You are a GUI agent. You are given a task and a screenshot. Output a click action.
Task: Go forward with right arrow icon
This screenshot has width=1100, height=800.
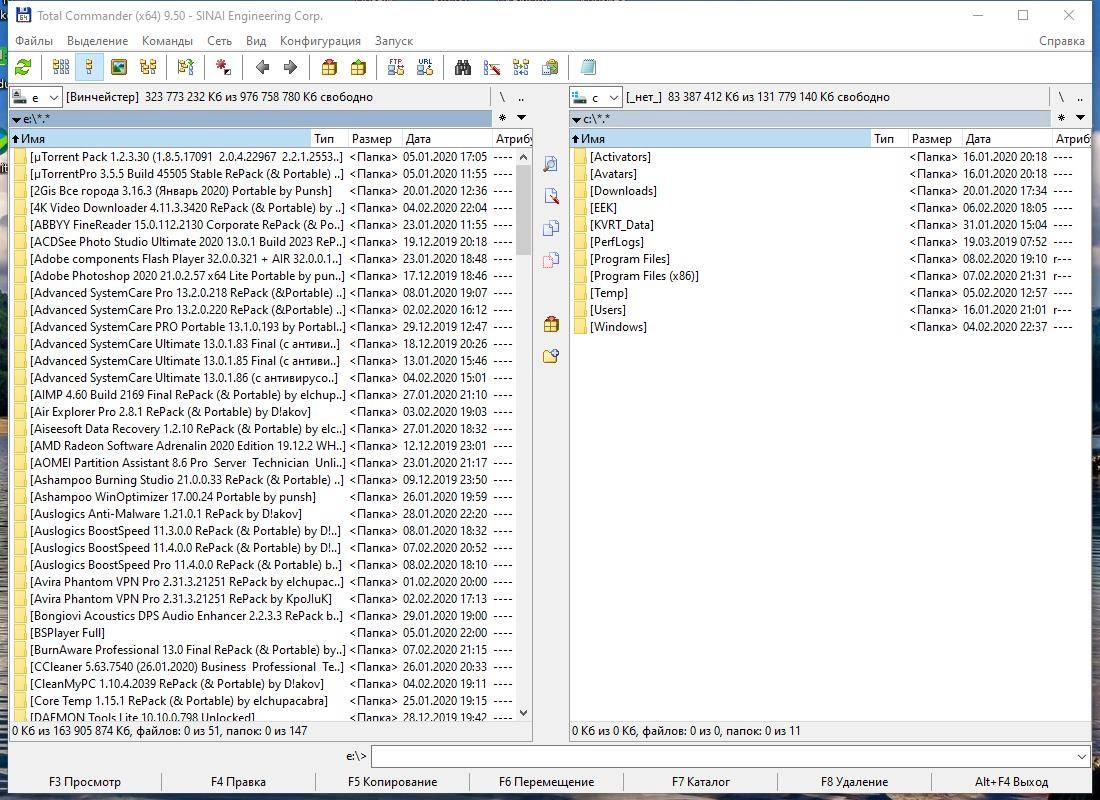[x=290, y=67]
